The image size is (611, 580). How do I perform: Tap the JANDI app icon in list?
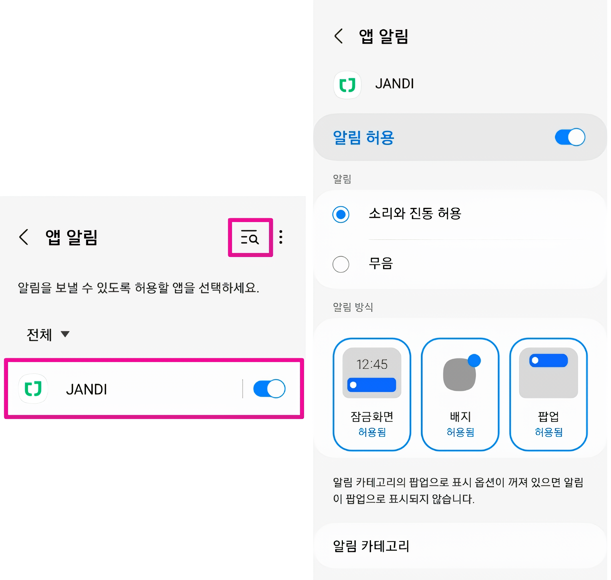[34, 389]
